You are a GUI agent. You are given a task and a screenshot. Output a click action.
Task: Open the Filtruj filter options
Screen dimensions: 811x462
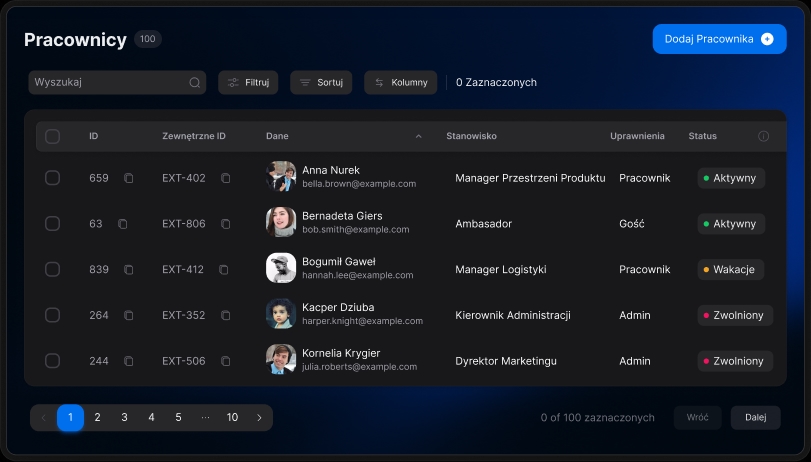248,83
